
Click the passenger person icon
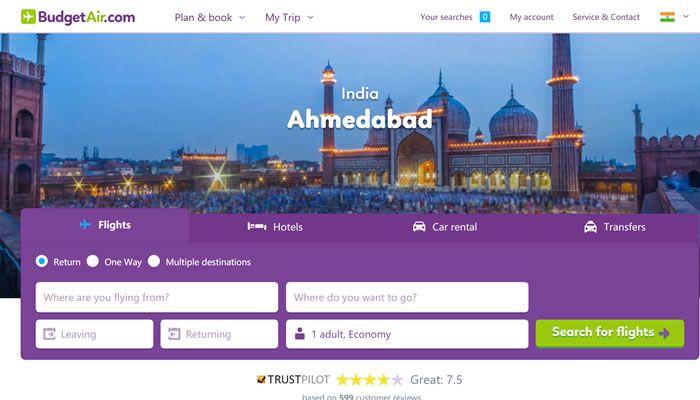(x=300, y=333)
